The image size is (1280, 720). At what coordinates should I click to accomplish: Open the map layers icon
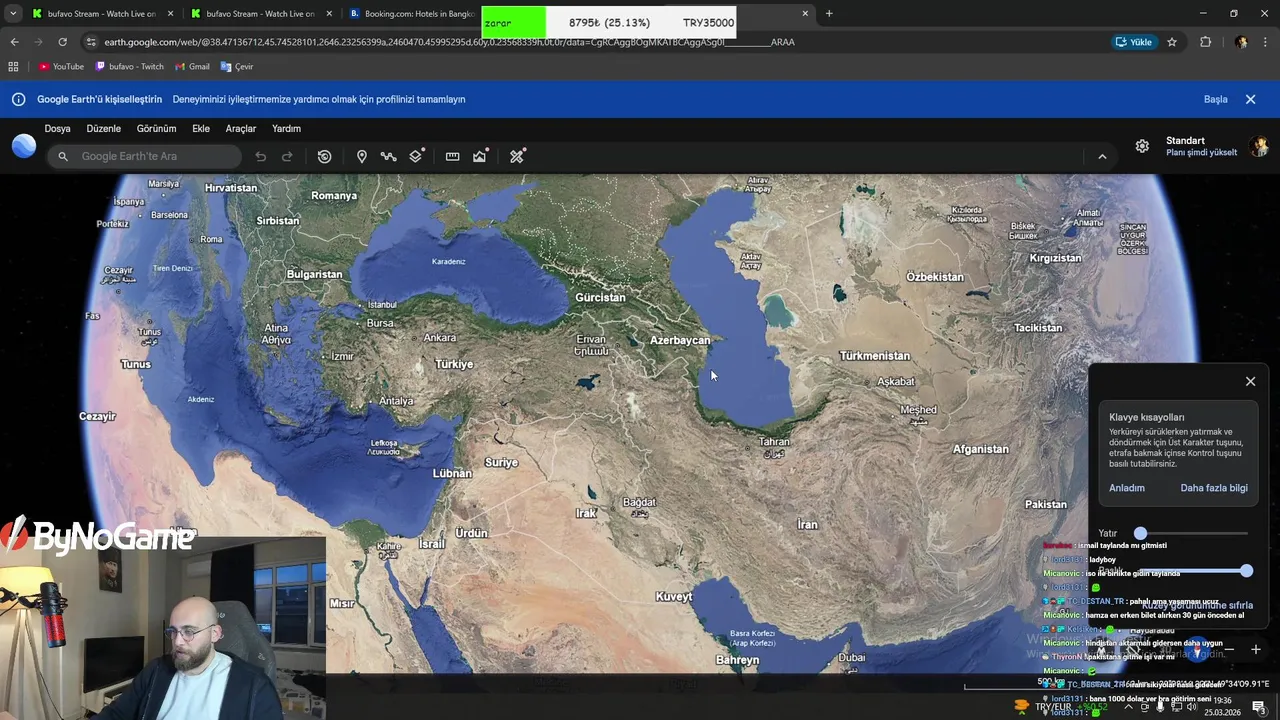[416, 156]
